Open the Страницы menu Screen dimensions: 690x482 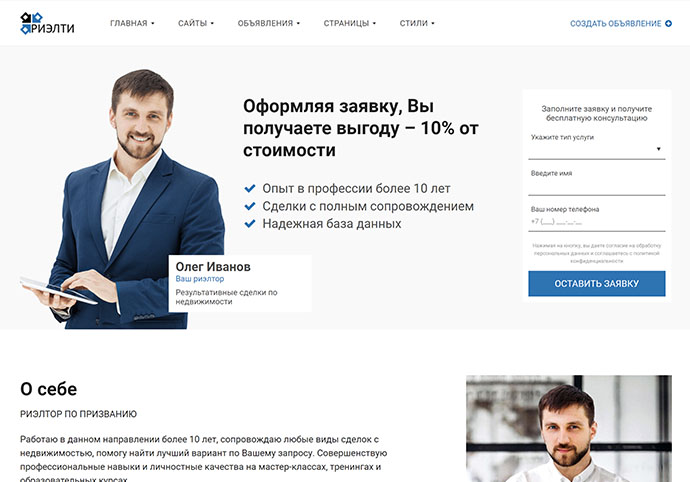pyautogui.click(x=350, y=23)
